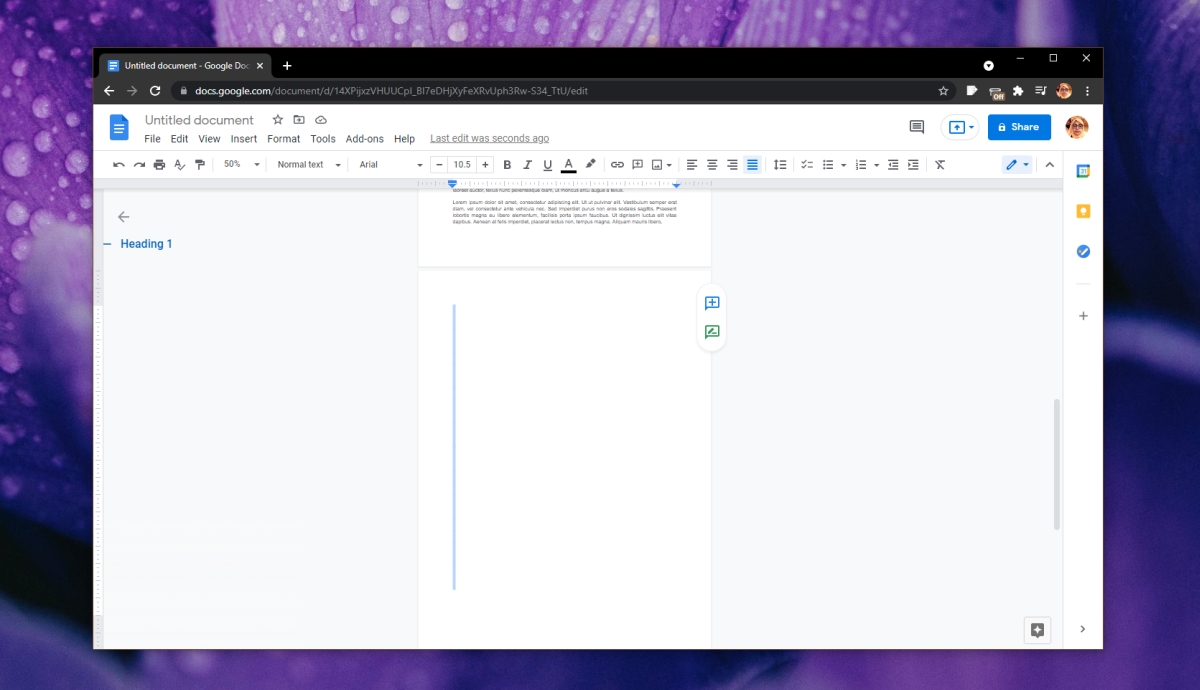Screen dimensions: 1200x690
Task: Open the zoom level 50% dropdown
Action: (x=241, y=165)
